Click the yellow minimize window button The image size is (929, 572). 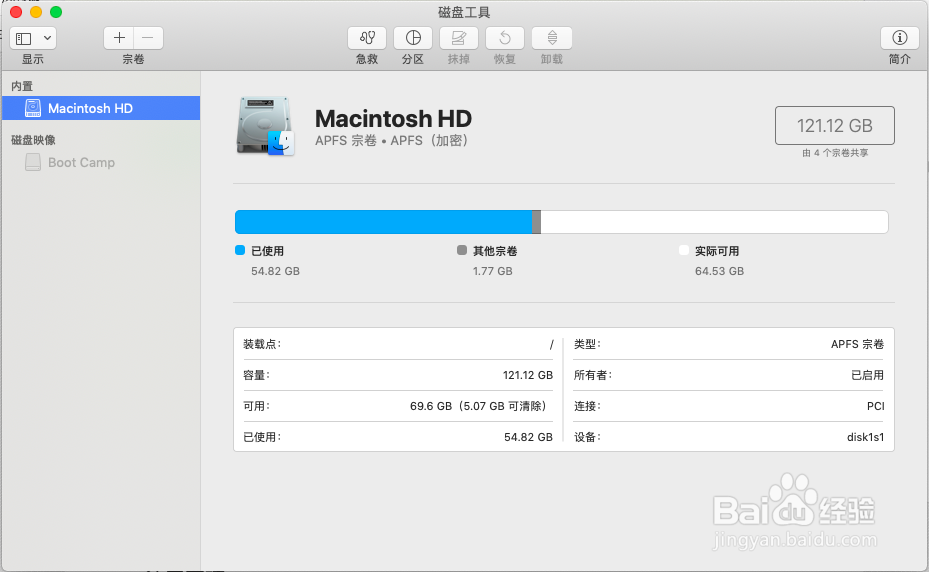36,12
